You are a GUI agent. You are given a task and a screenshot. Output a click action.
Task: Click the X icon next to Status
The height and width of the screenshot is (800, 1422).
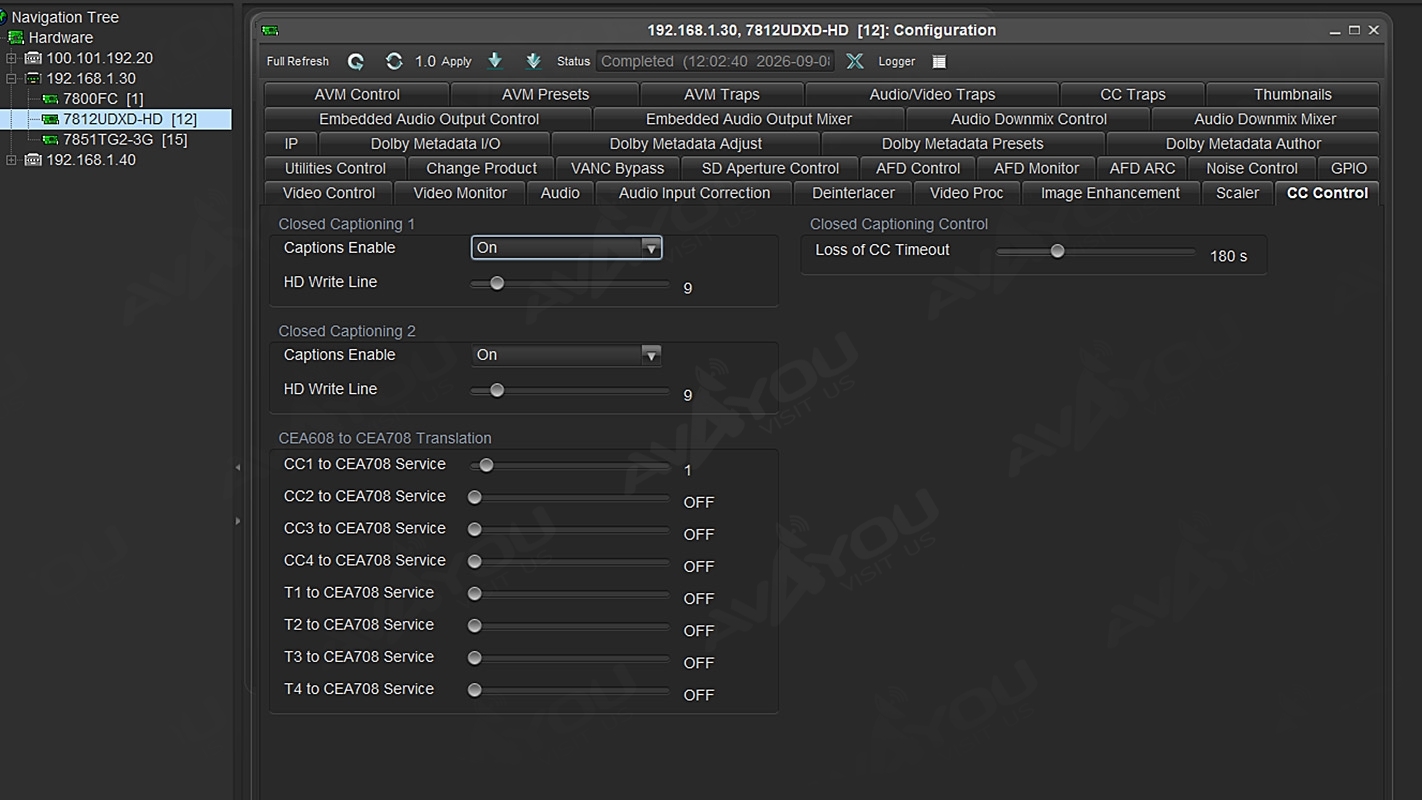(x=855, y=61)
